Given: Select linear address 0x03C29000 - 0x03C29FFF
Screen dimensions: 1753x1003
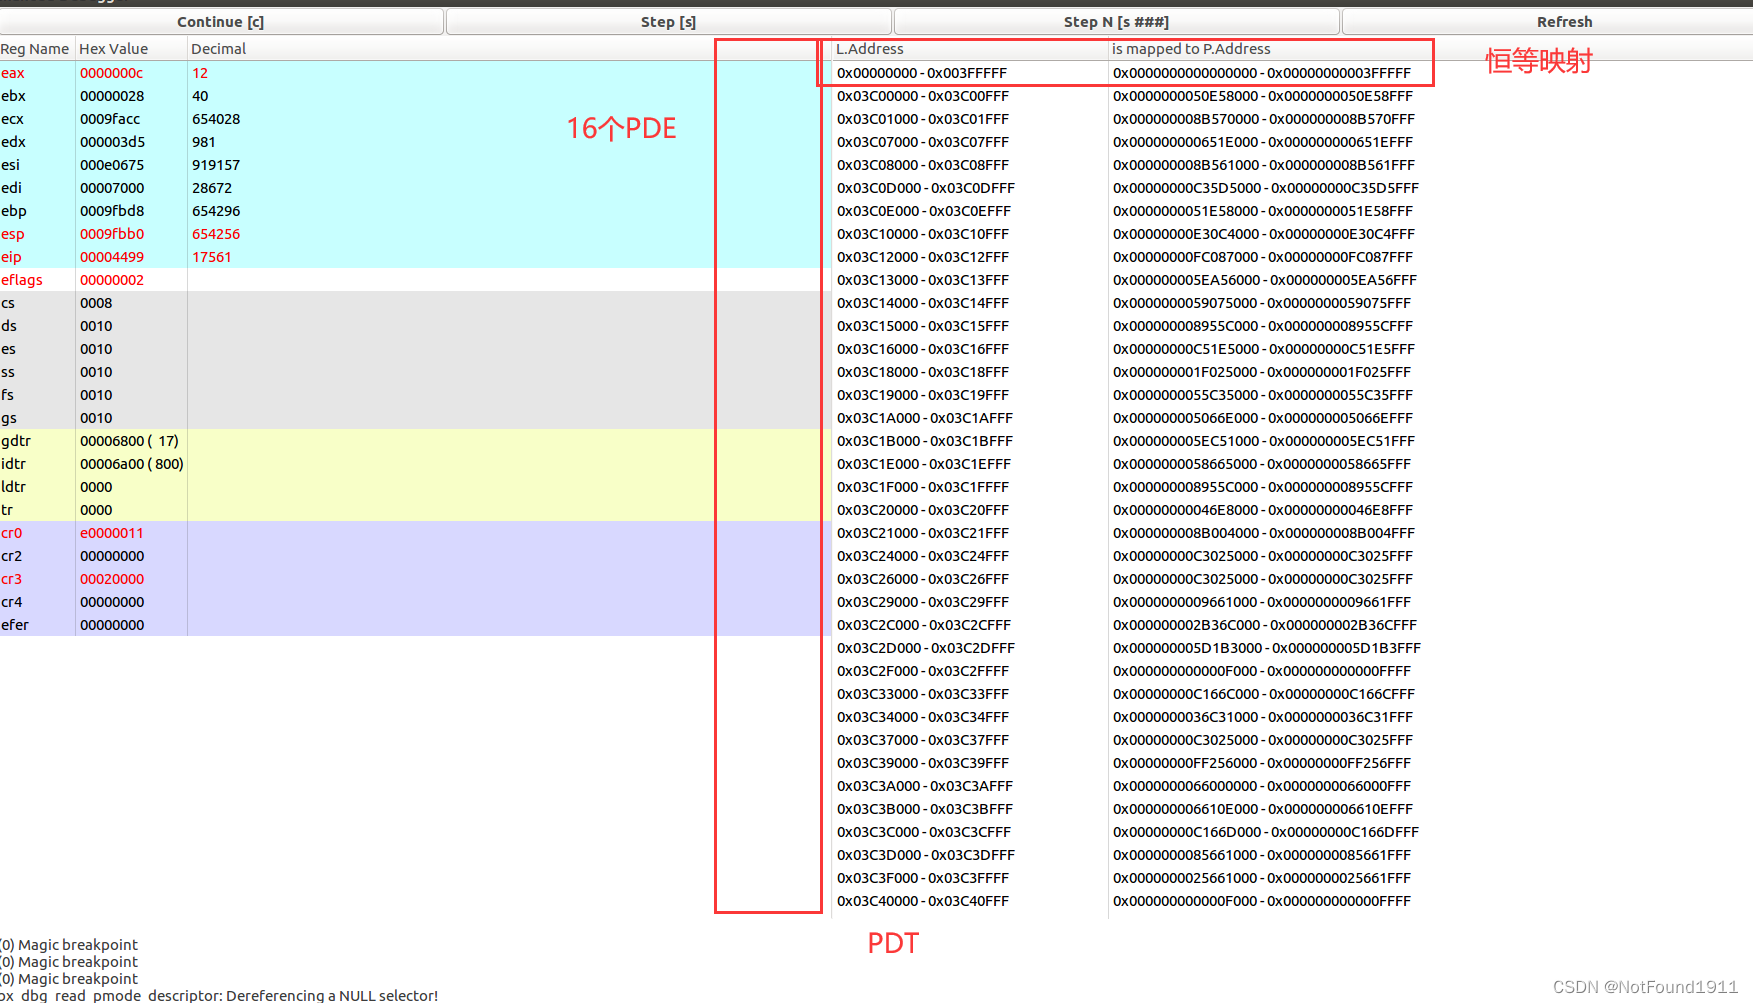Looking at the screenshot, I should pyautogui.click(x=923, y=602).
